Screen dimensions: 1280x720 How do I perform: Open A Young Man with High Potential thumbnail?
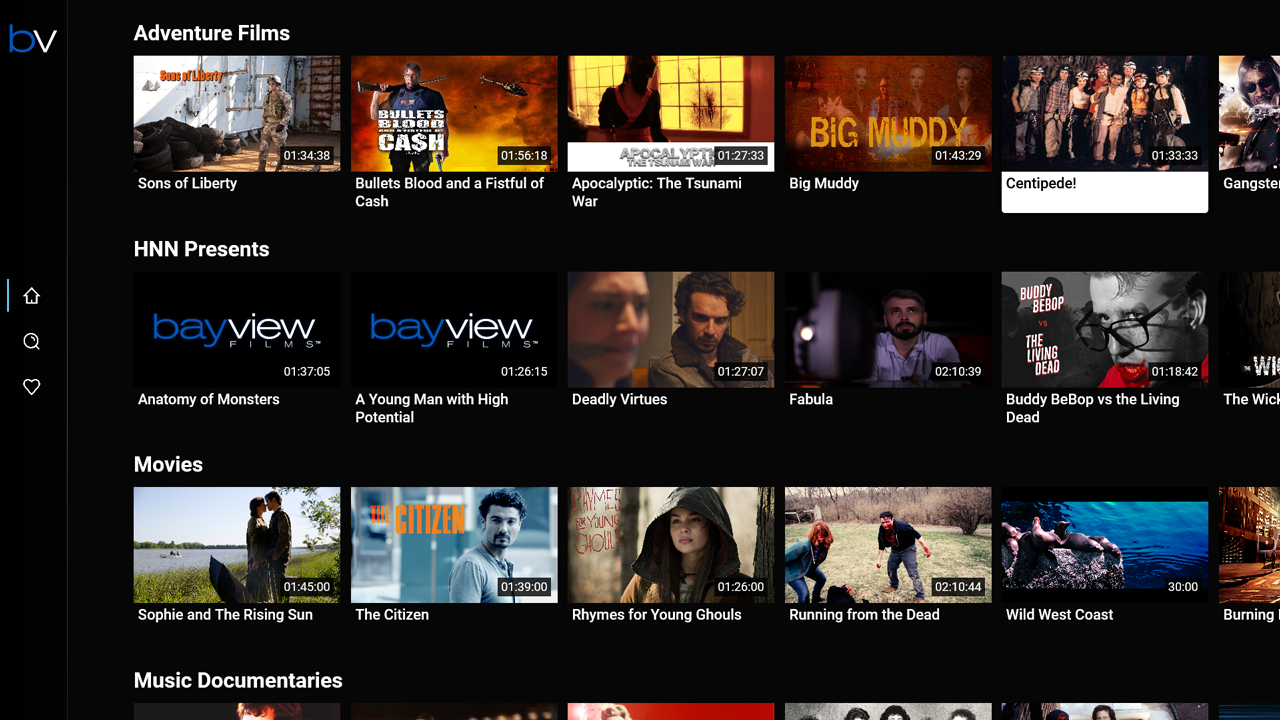pyautogui.click(x=453, y=329)
